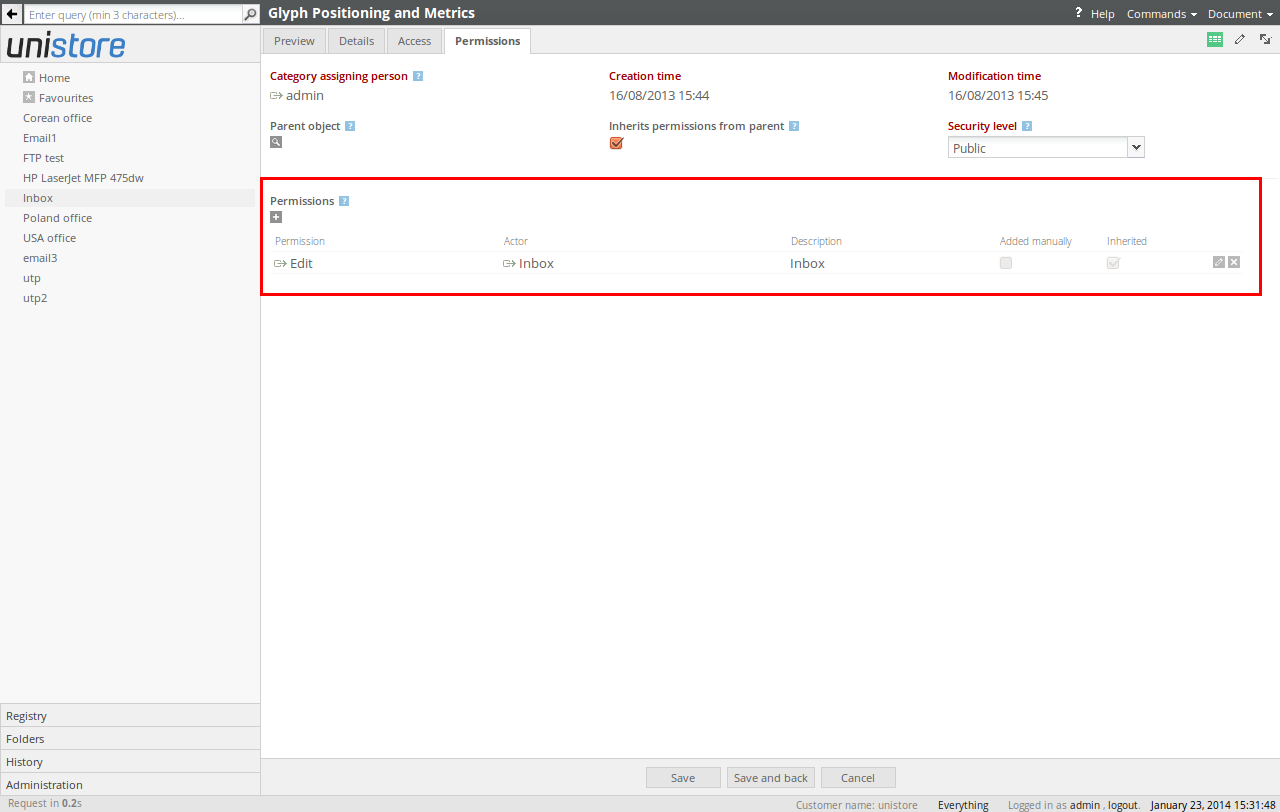Click the pencil edit icon in the tab bar
1280x812 pixels.
click(1240, 39)
